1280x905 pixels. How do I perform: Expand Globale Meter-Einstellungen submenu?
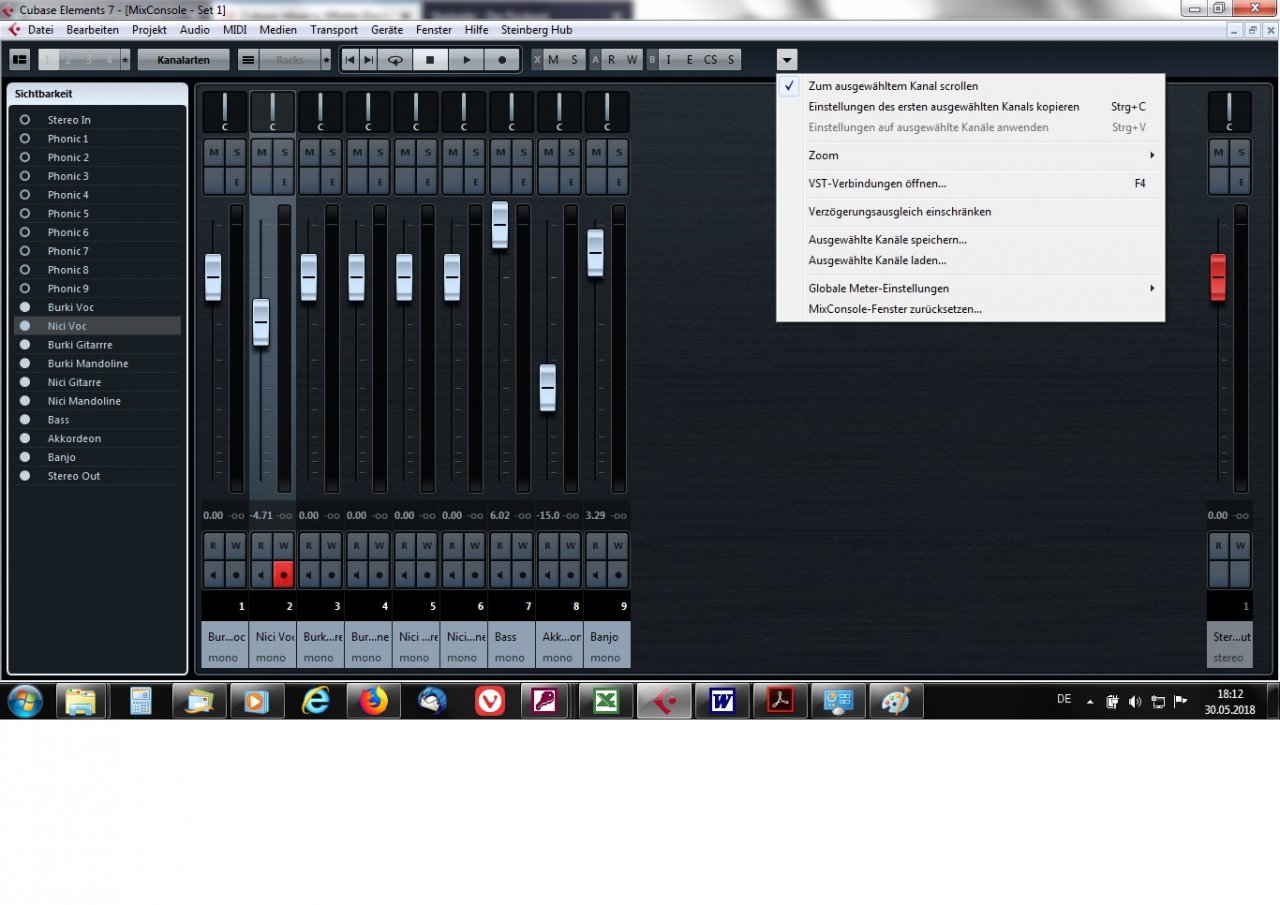pyautogui.click(x=971, y=288)
